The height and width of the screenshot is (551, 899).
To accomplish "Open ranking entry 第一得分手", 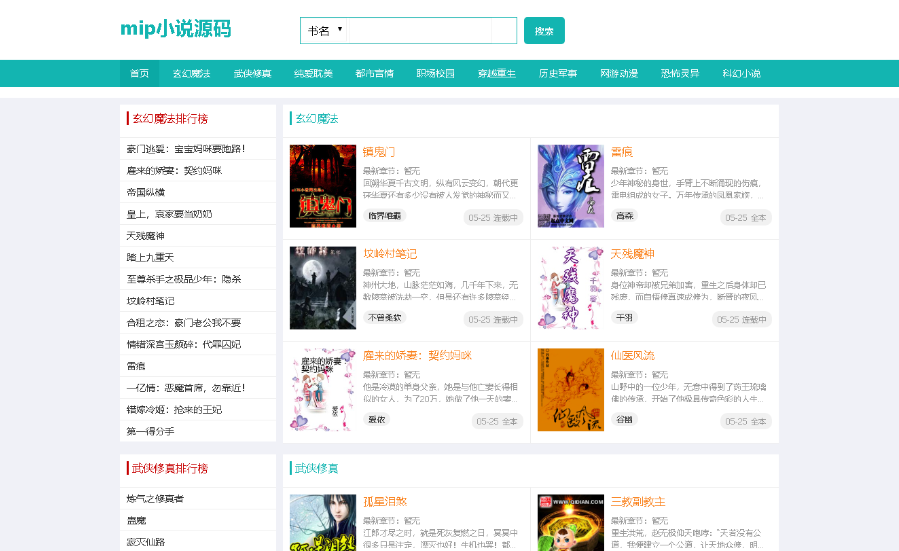I will [x=150, y=431].
